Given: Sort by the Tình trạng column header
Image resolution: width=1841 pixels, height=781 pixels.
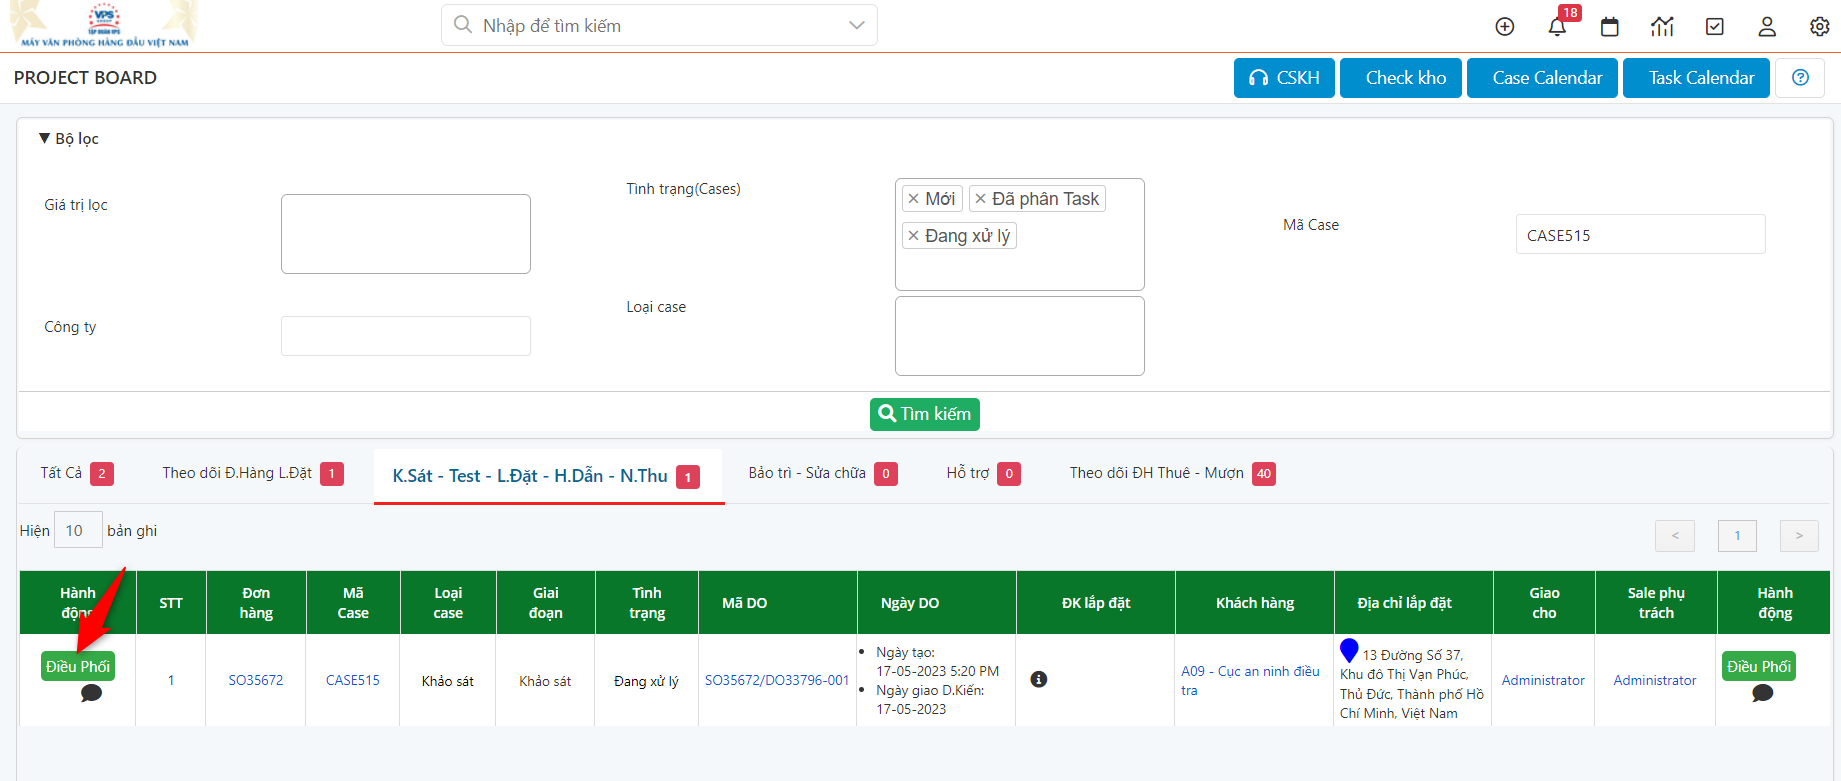Looking at the screenshot, I should tap(647, 603).
